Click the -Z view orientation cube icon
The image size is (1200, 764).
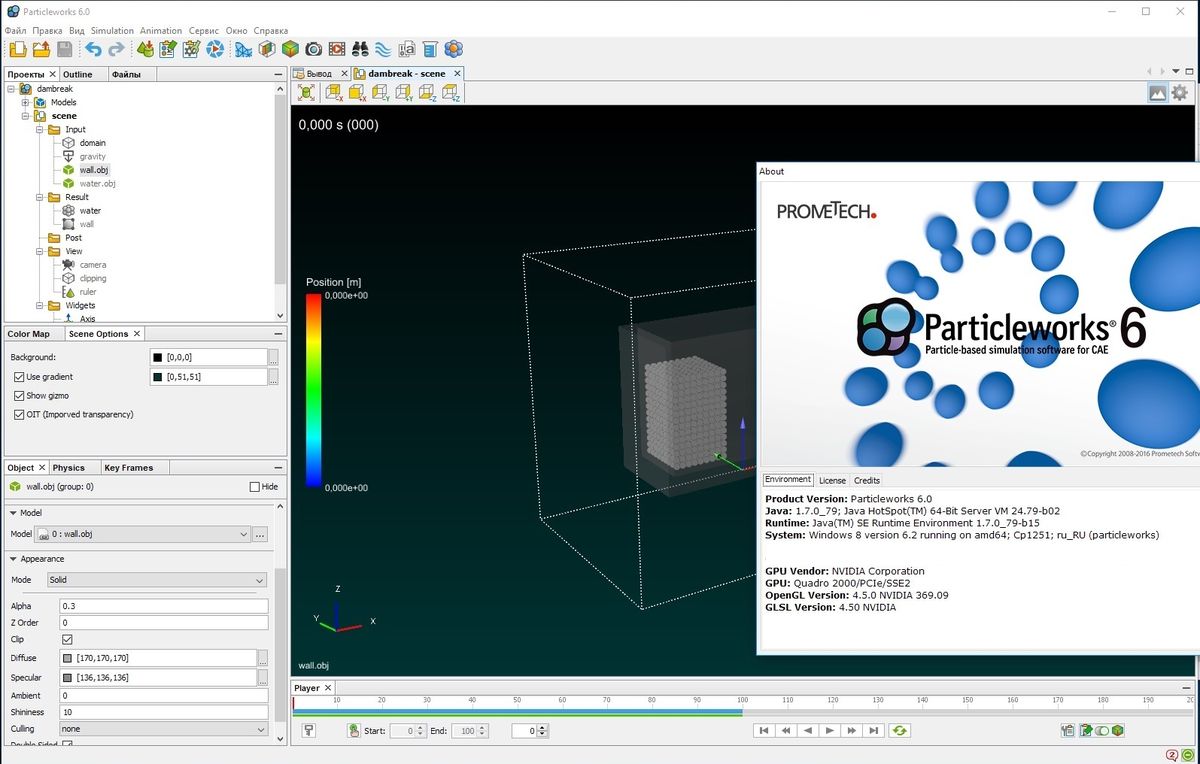(425, 92)
